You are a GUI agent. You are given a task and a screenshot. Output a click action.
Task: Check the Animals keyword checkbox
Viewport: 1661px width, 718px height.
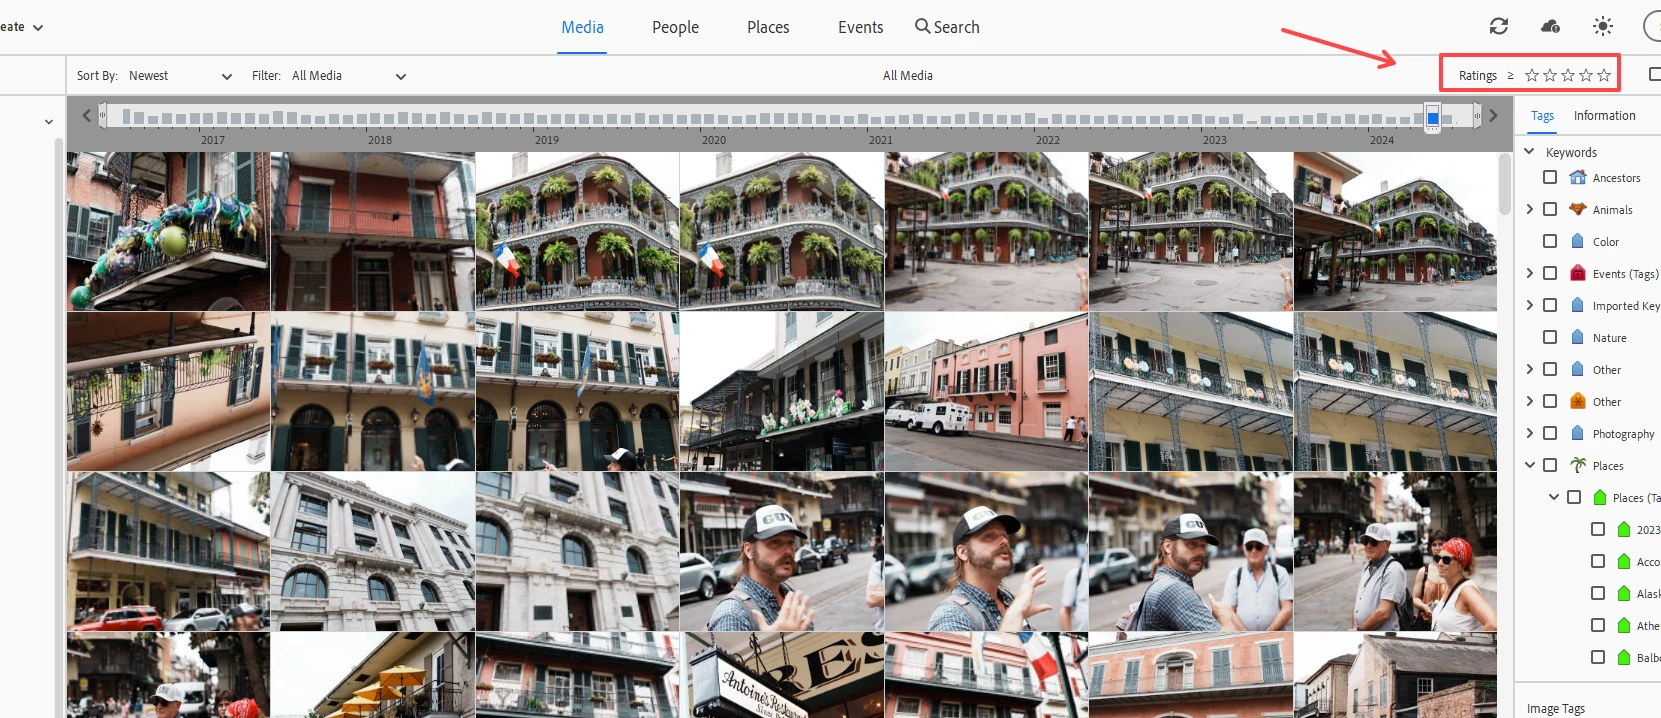(1550, 209)
